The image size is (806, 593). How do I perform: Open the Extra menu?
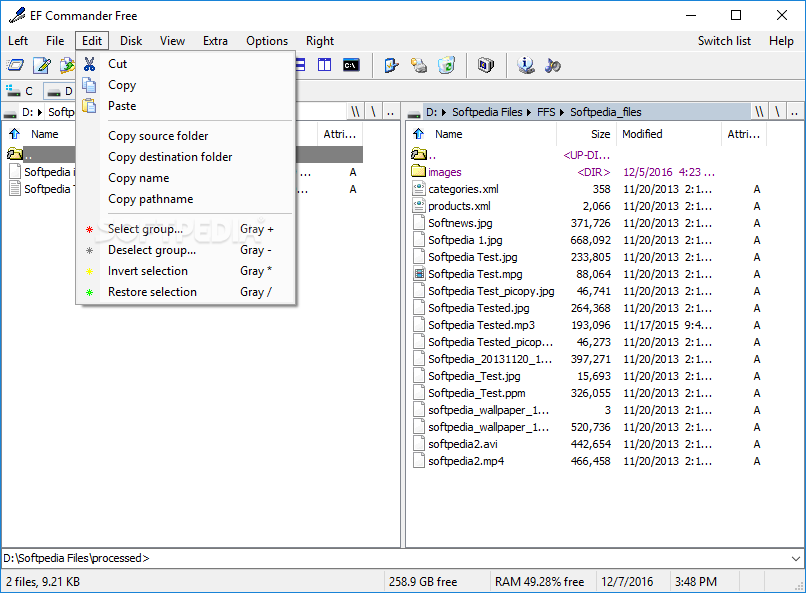215,41
